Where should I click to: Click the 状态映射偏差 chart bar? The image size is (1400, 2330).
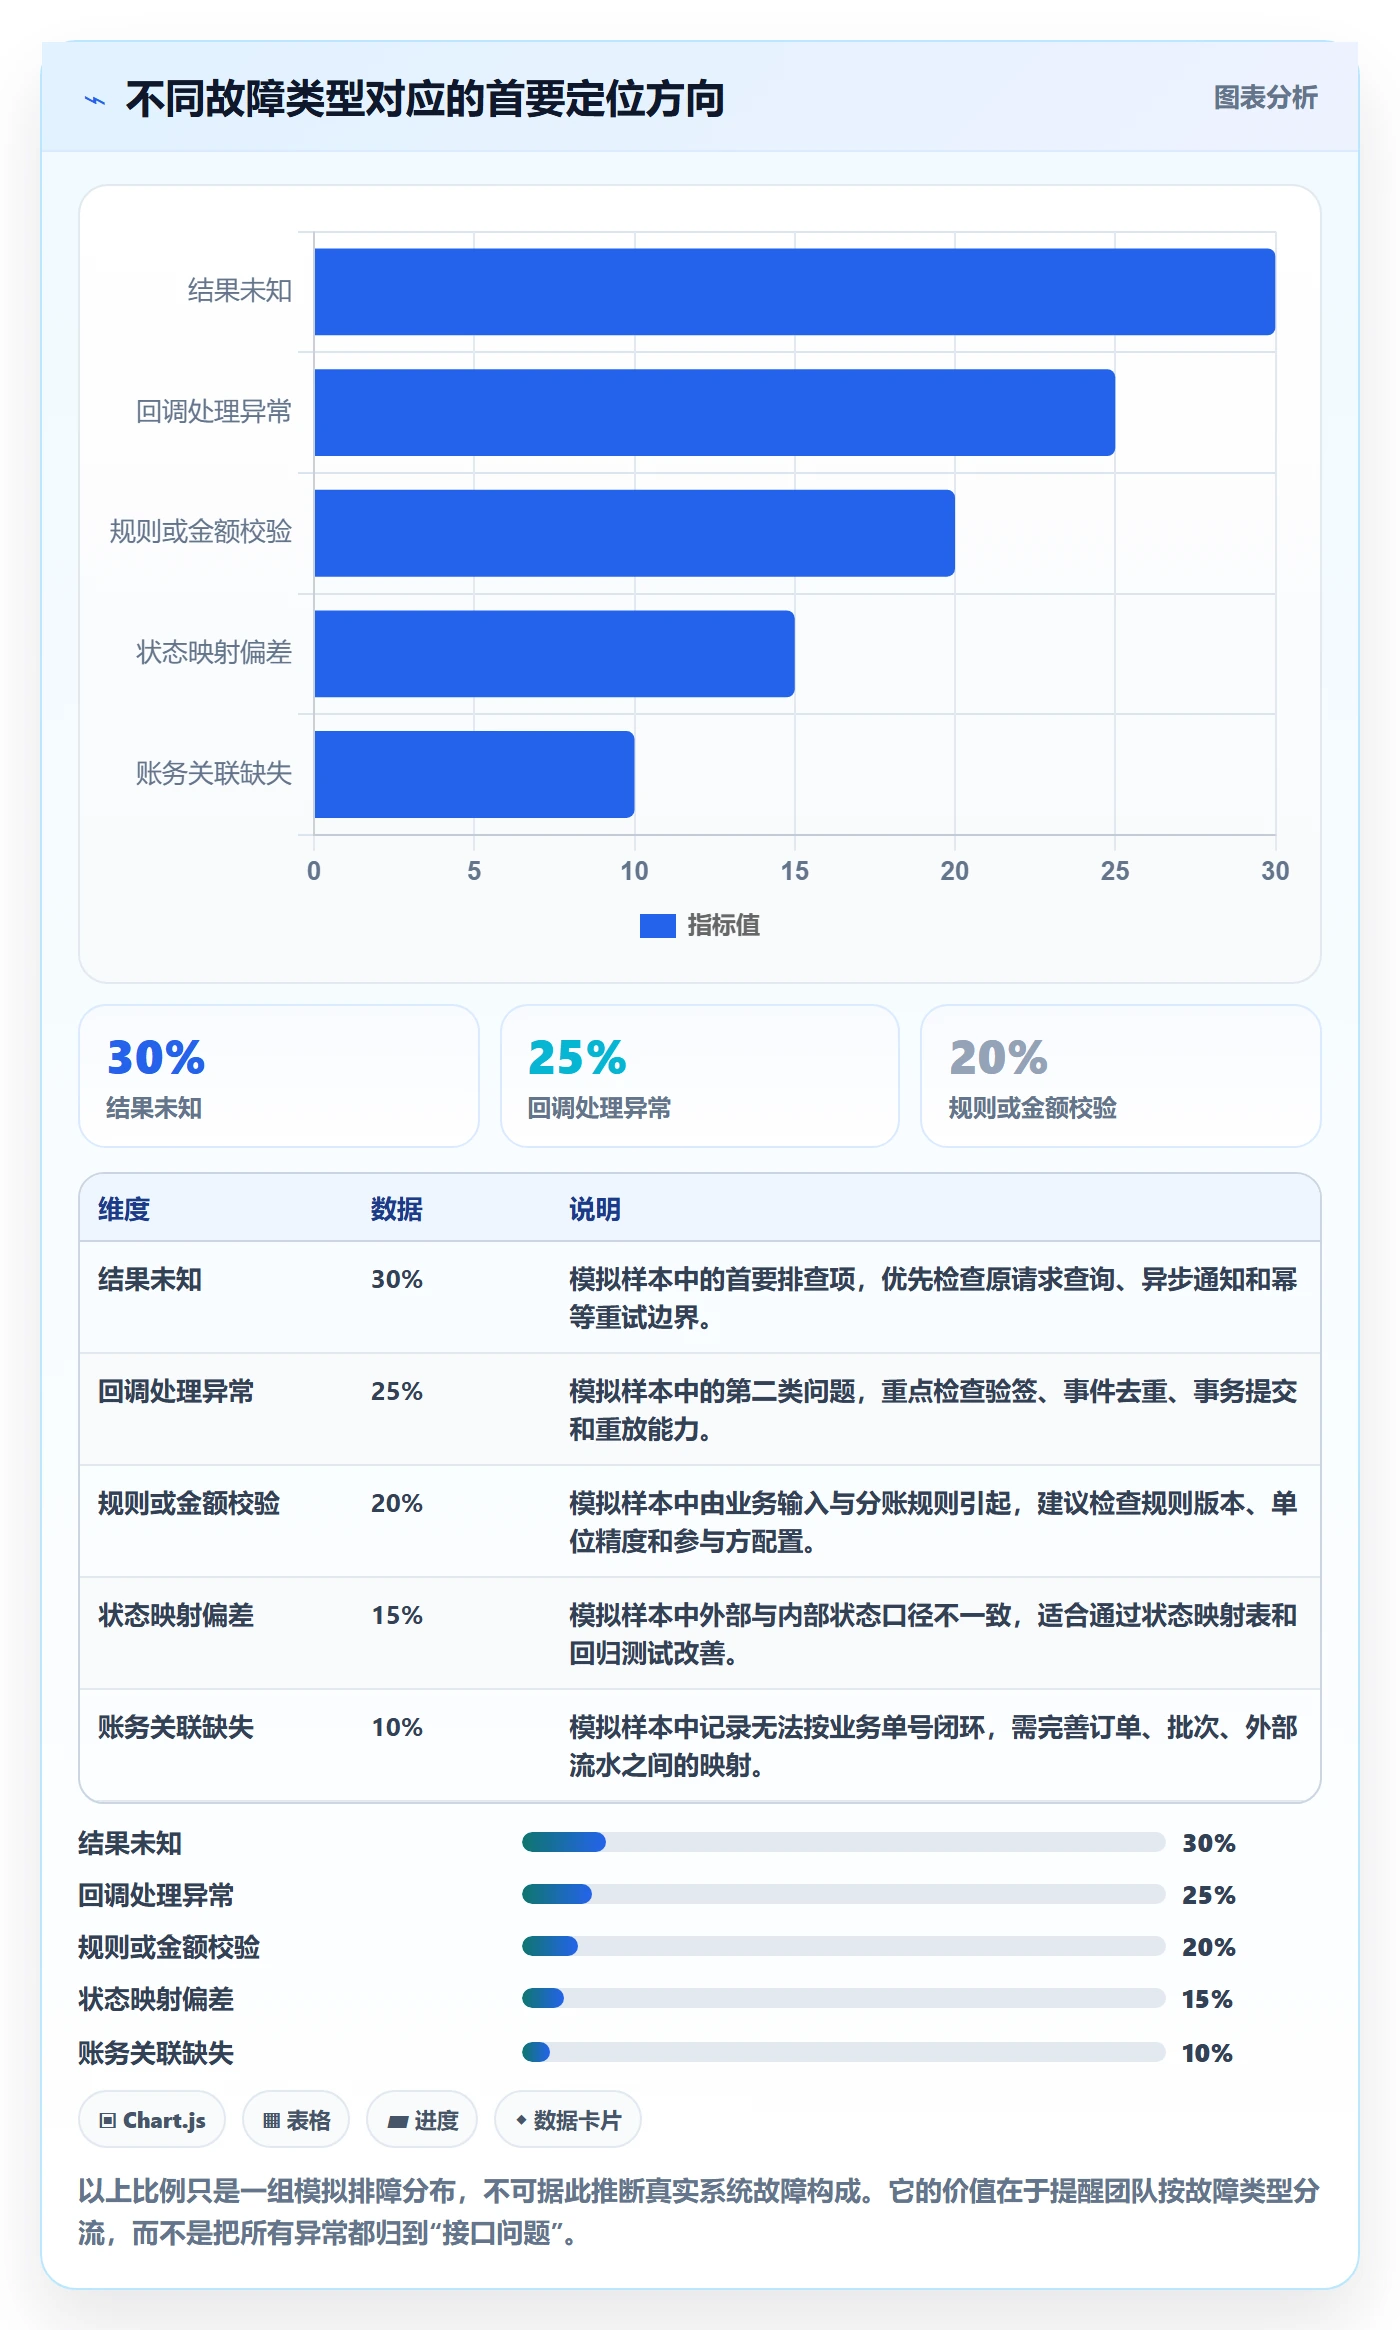[x=554, y=654]
